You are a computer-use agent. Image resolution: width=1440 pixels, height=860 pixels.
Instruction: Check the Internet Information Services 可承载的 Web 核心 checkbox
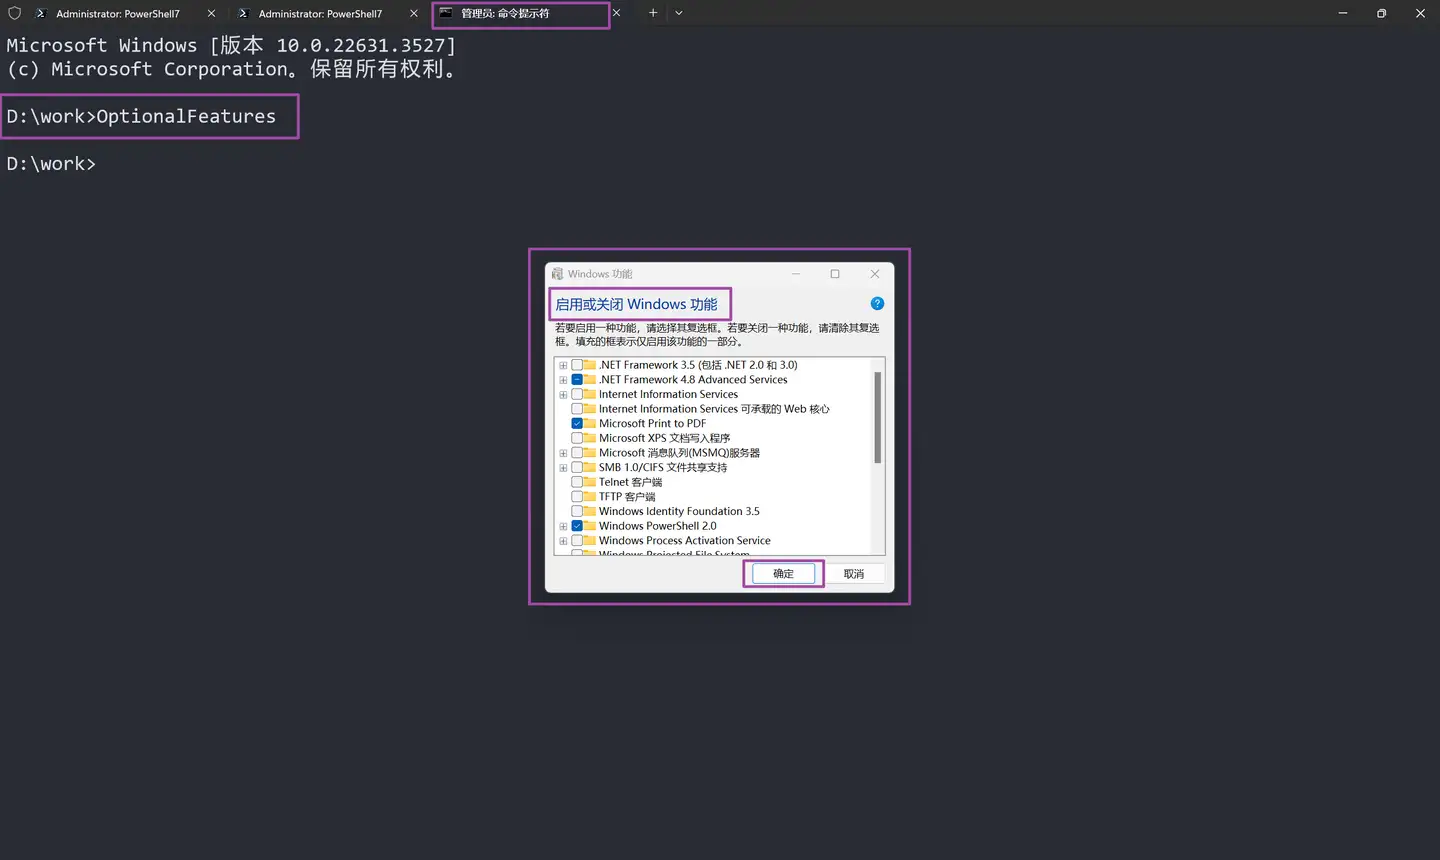point(577,409)
